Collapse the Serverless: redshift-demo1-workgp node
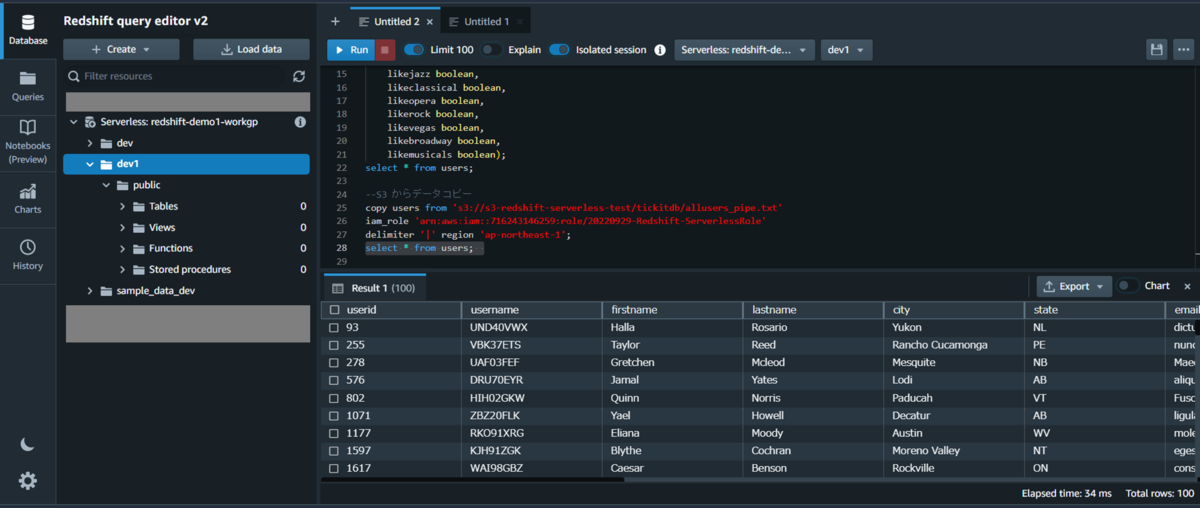The height and width of the screenshot is (508, 1200). [74, 122]
